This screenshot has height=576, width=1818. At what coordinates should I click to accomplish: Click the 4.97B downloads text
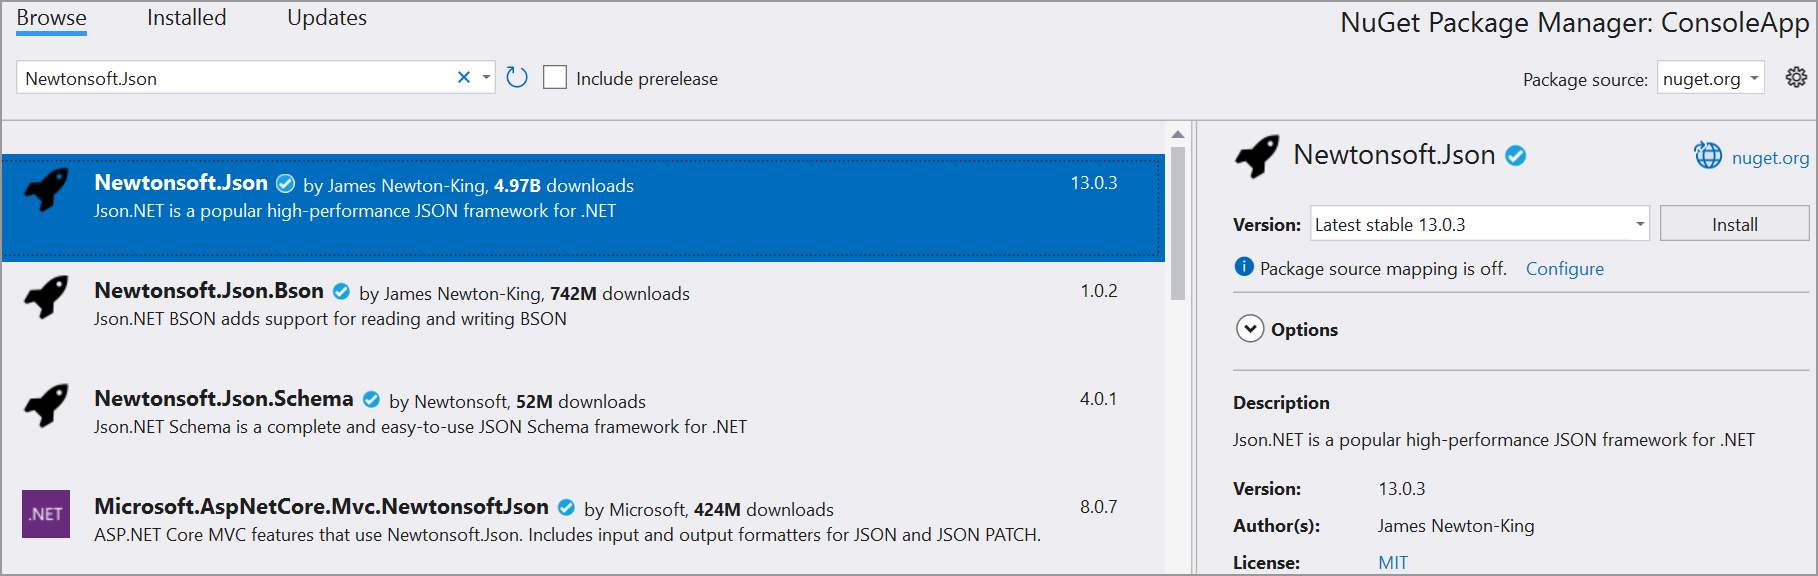(x=564, y=185)
